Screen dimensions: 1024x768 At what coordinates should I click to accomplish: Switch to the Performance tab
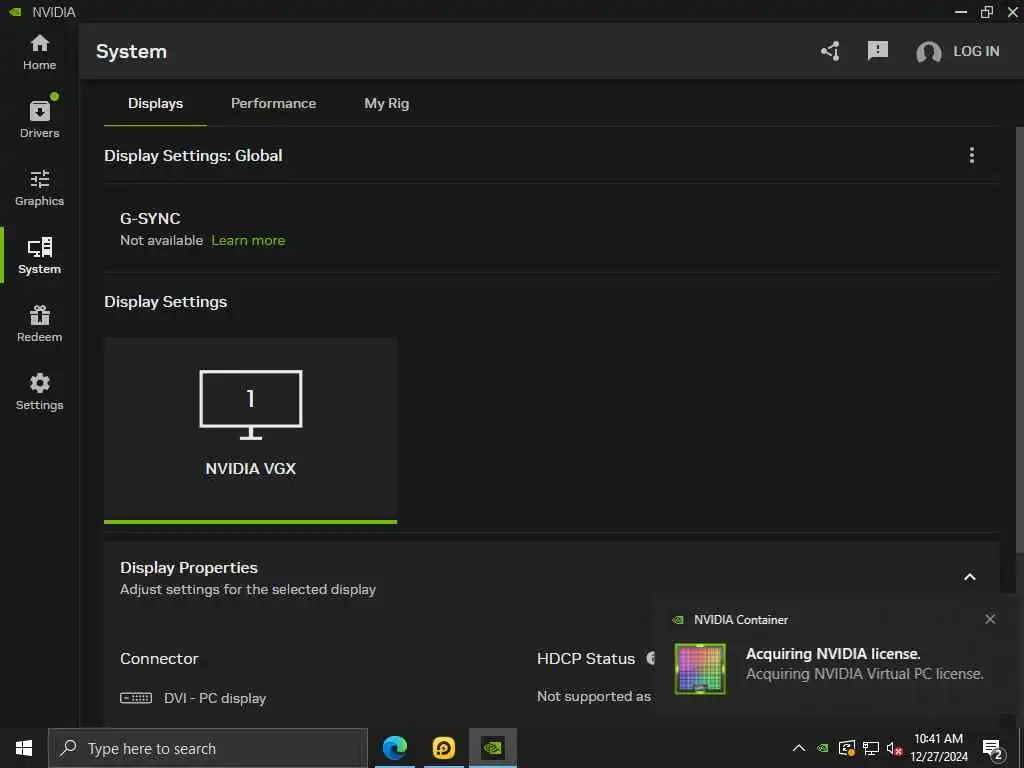274,103
